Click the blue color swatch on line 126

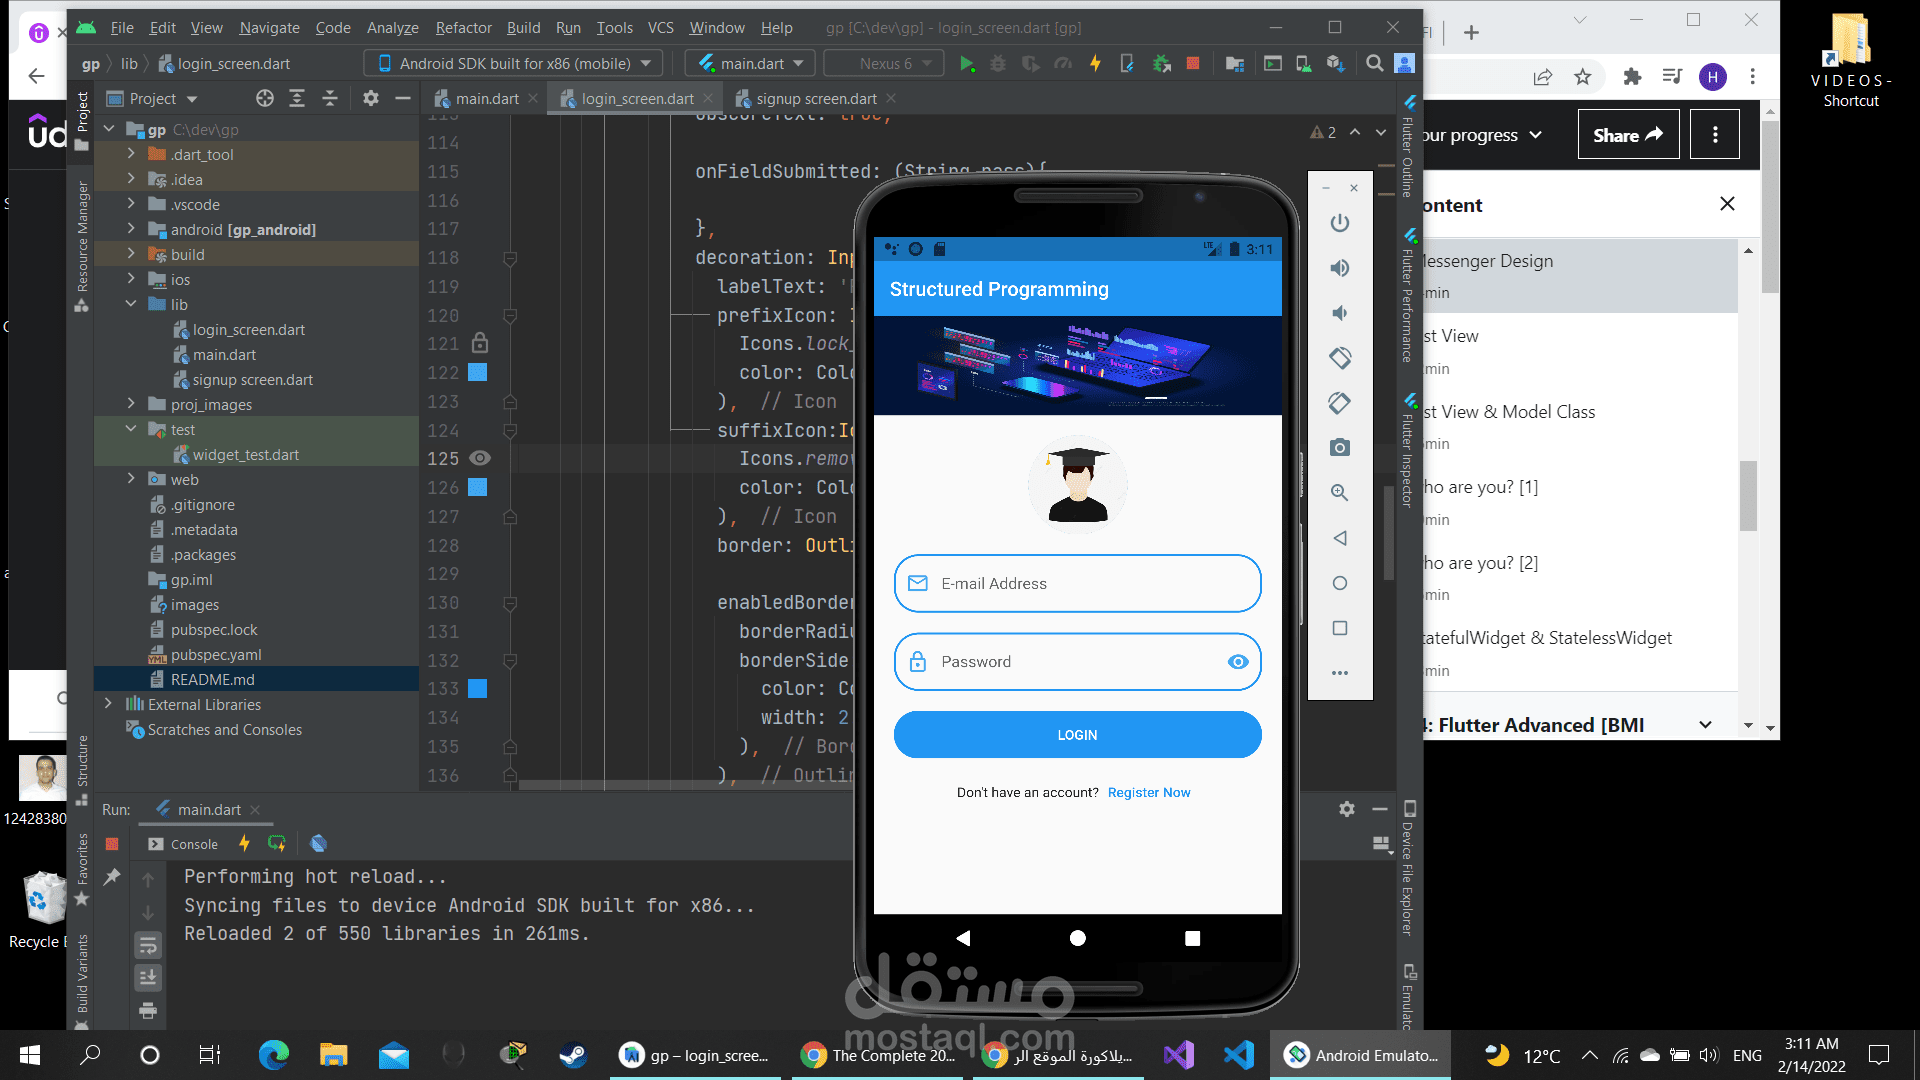point(478,487)
